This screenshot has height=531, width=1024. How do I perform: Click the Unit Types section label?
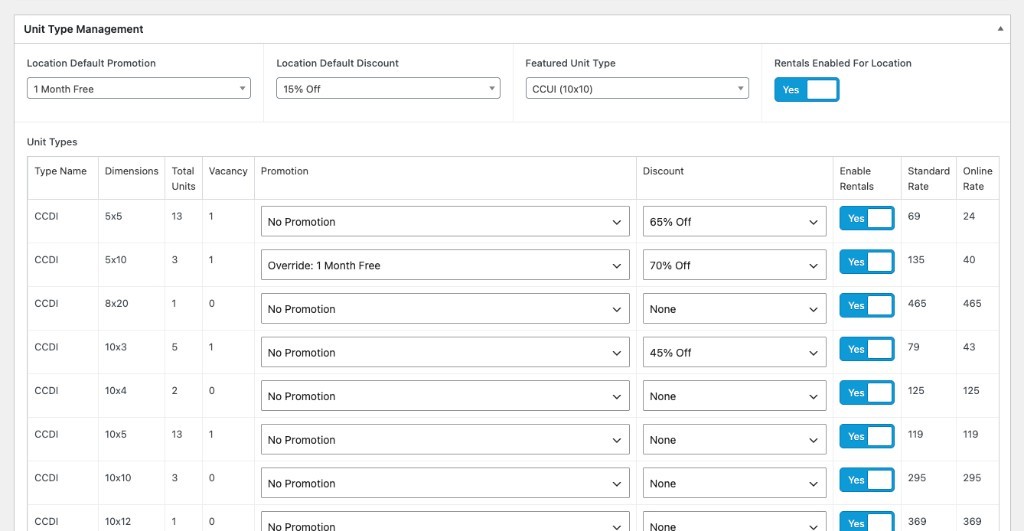click(52, 142)
